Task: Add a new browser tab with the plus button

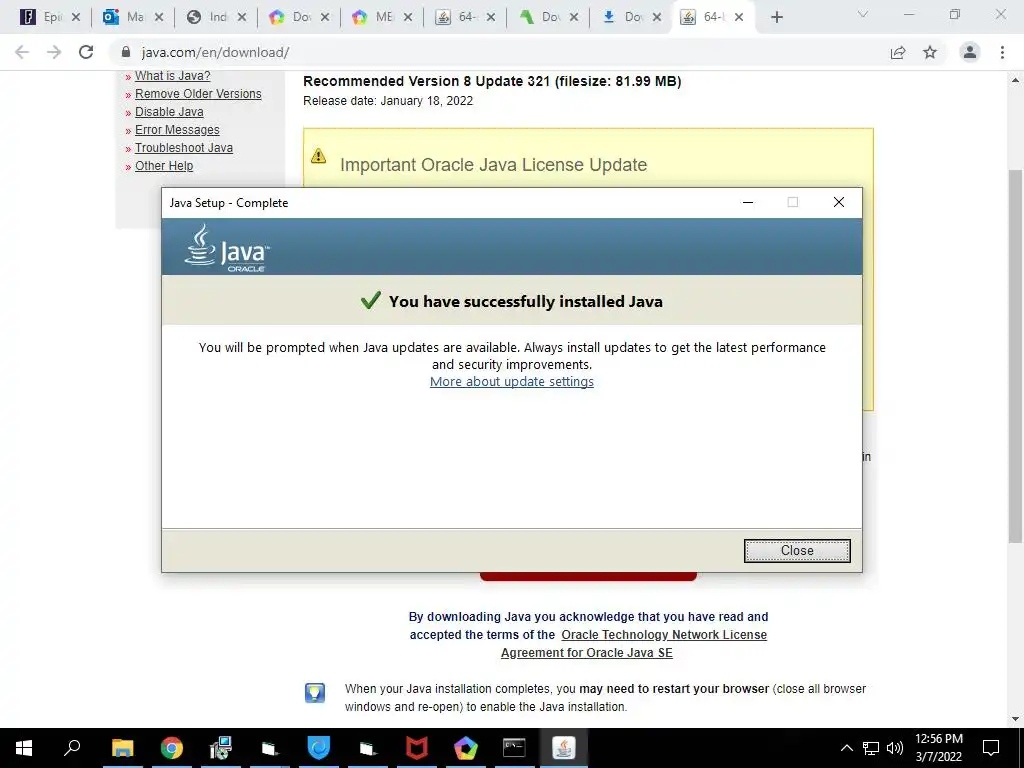Action: pos(776,17)
